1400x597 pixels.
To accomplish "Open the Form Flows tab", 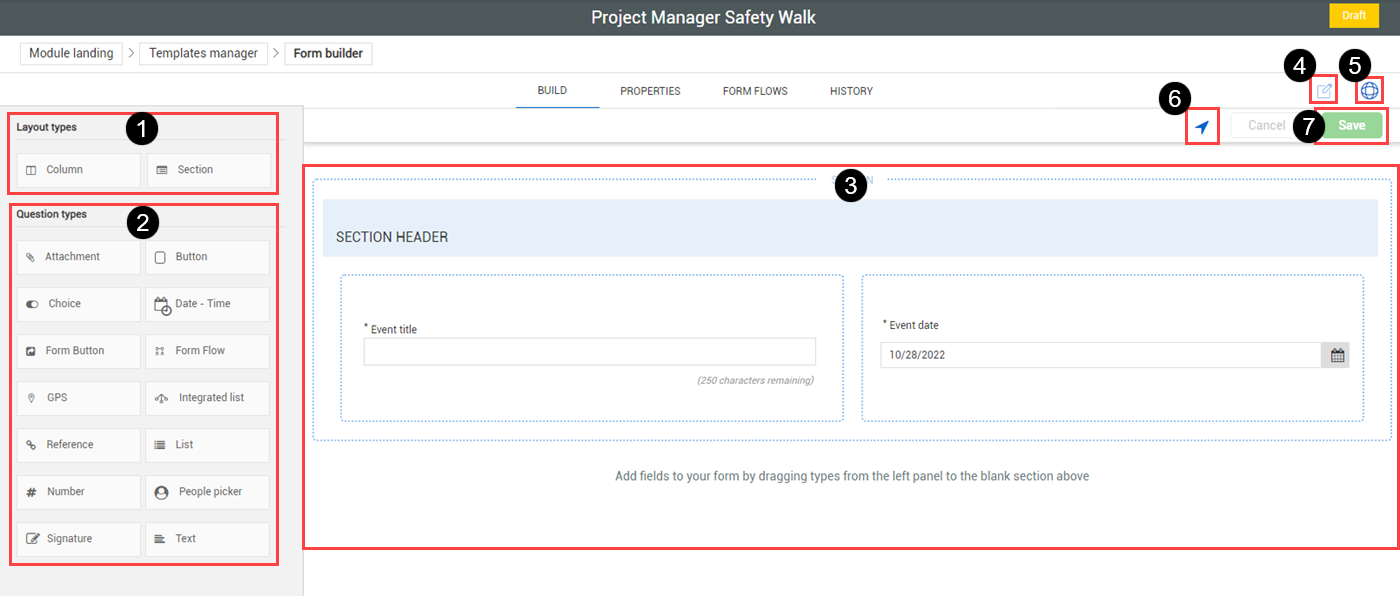I will [x=755, y=91].
